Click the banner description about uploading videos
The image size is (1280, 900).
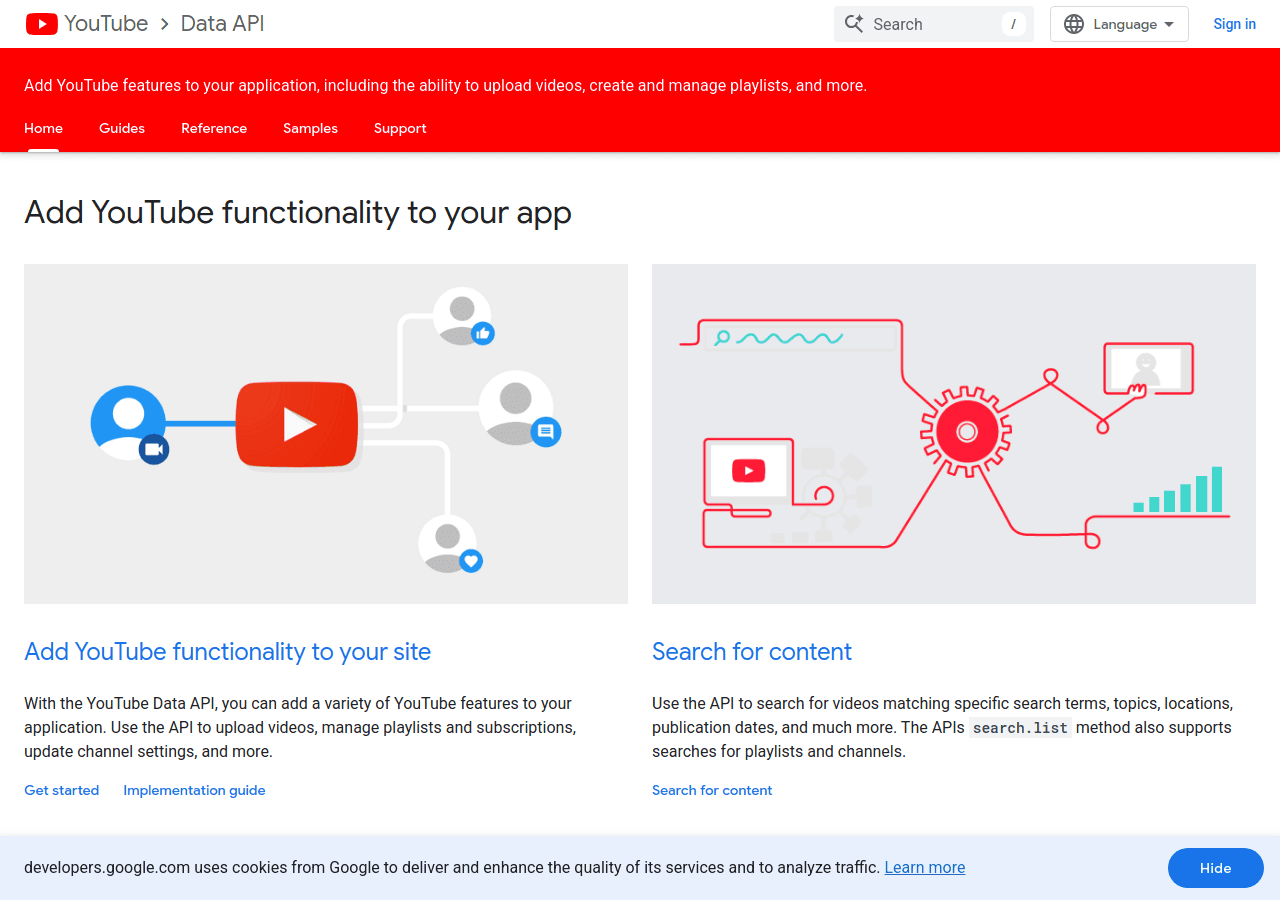coord(445,86)
